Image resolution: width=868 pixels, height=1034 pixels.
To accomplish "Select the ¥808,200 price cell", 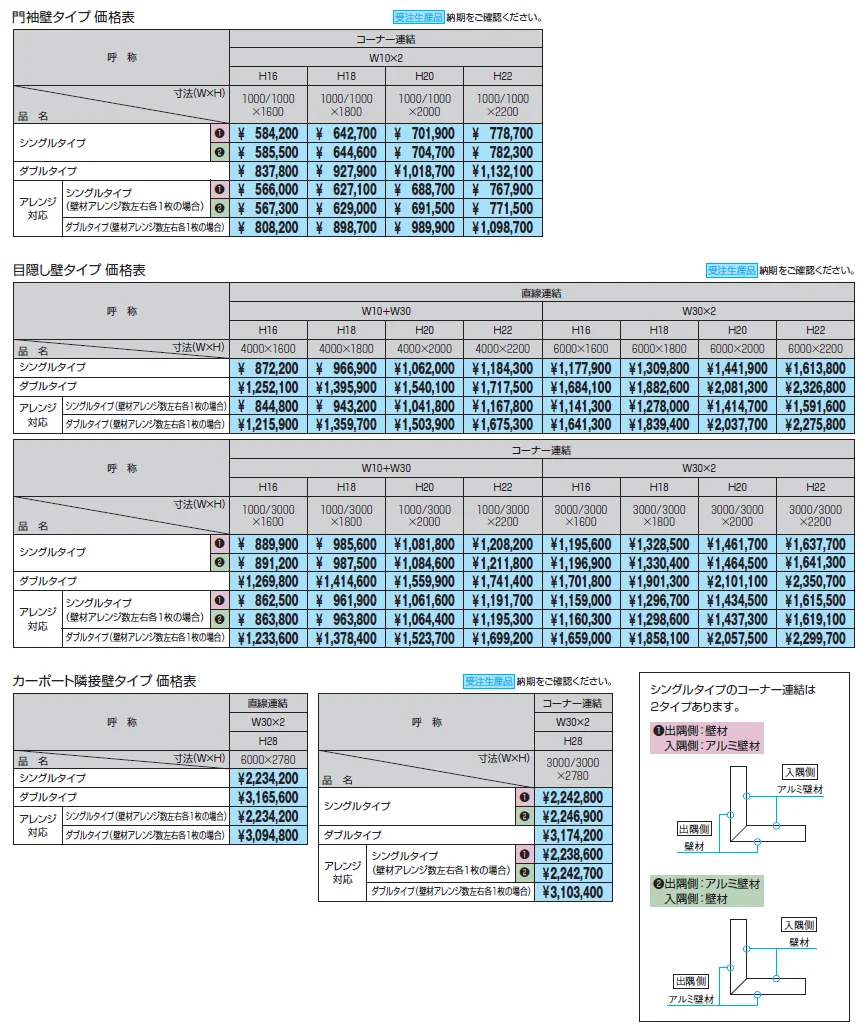I will coord(268,228).
